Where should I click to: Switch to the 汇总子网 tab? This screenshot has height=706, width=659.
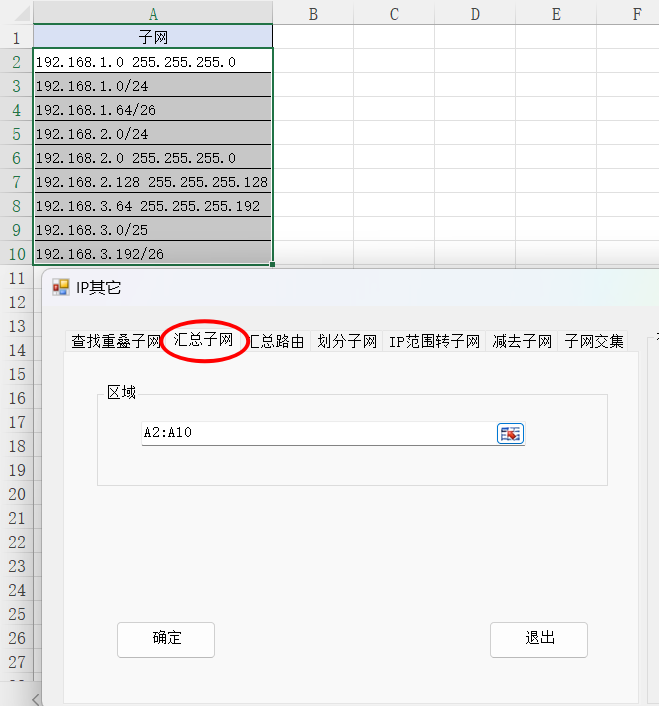coord(203,339)
